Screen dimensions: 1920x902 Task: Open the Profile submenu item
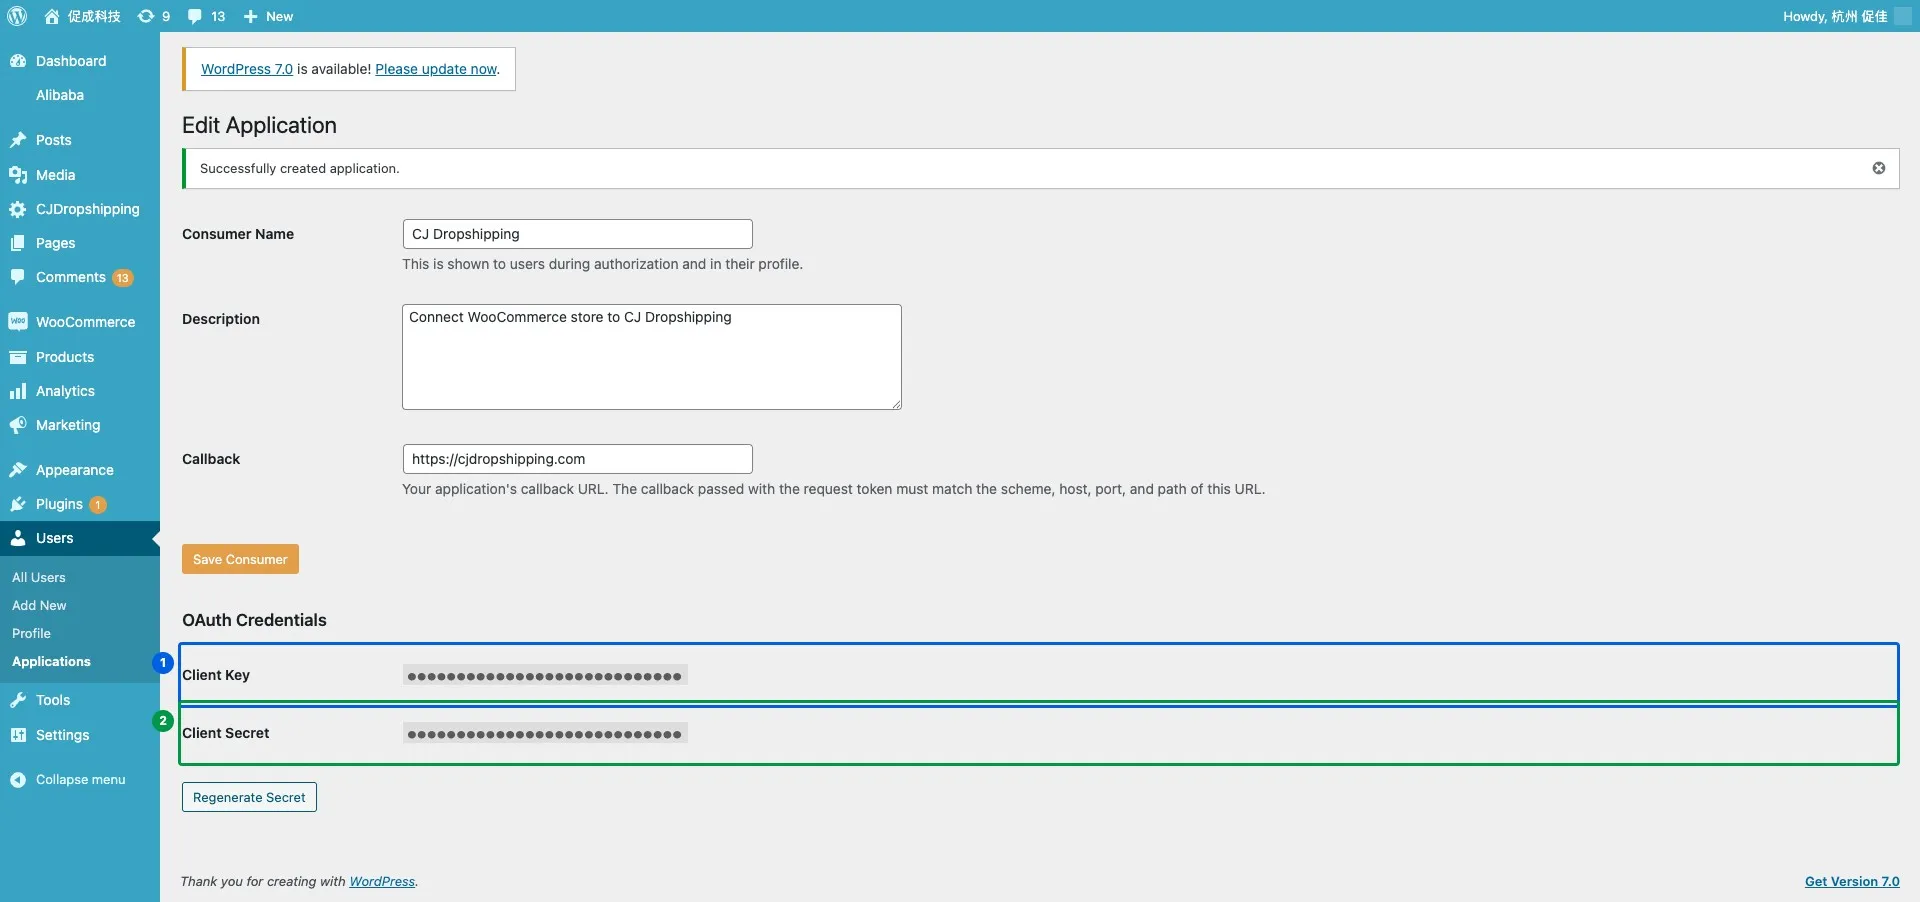(31, 634)
